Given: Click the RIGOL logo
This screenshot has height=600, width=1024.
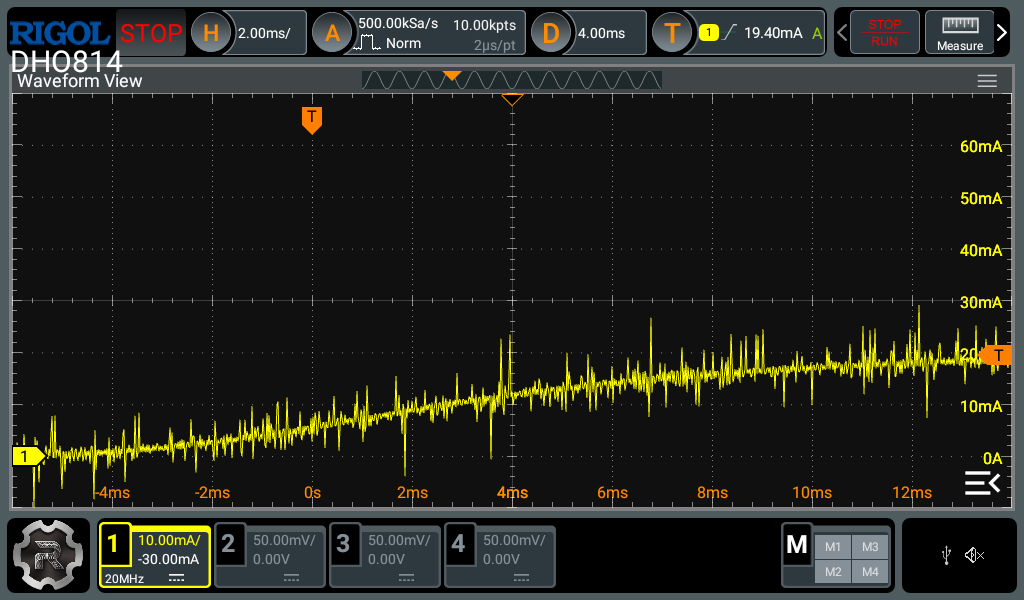Looking at the screenshot, I should 59,33.
